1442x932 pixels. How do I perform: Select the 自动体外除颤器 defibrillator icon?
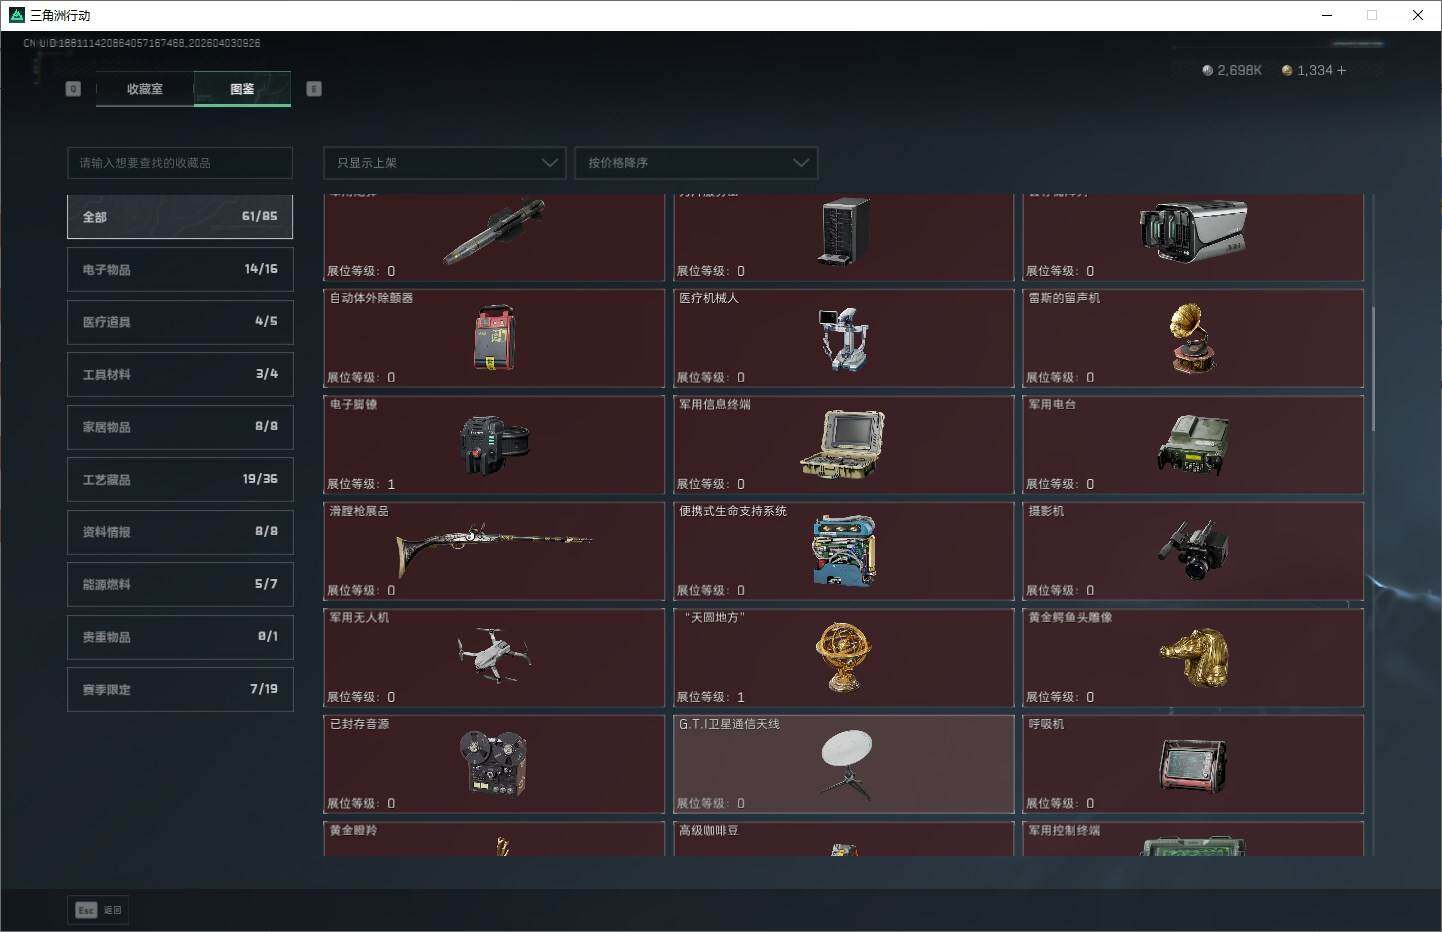point(494,338)
